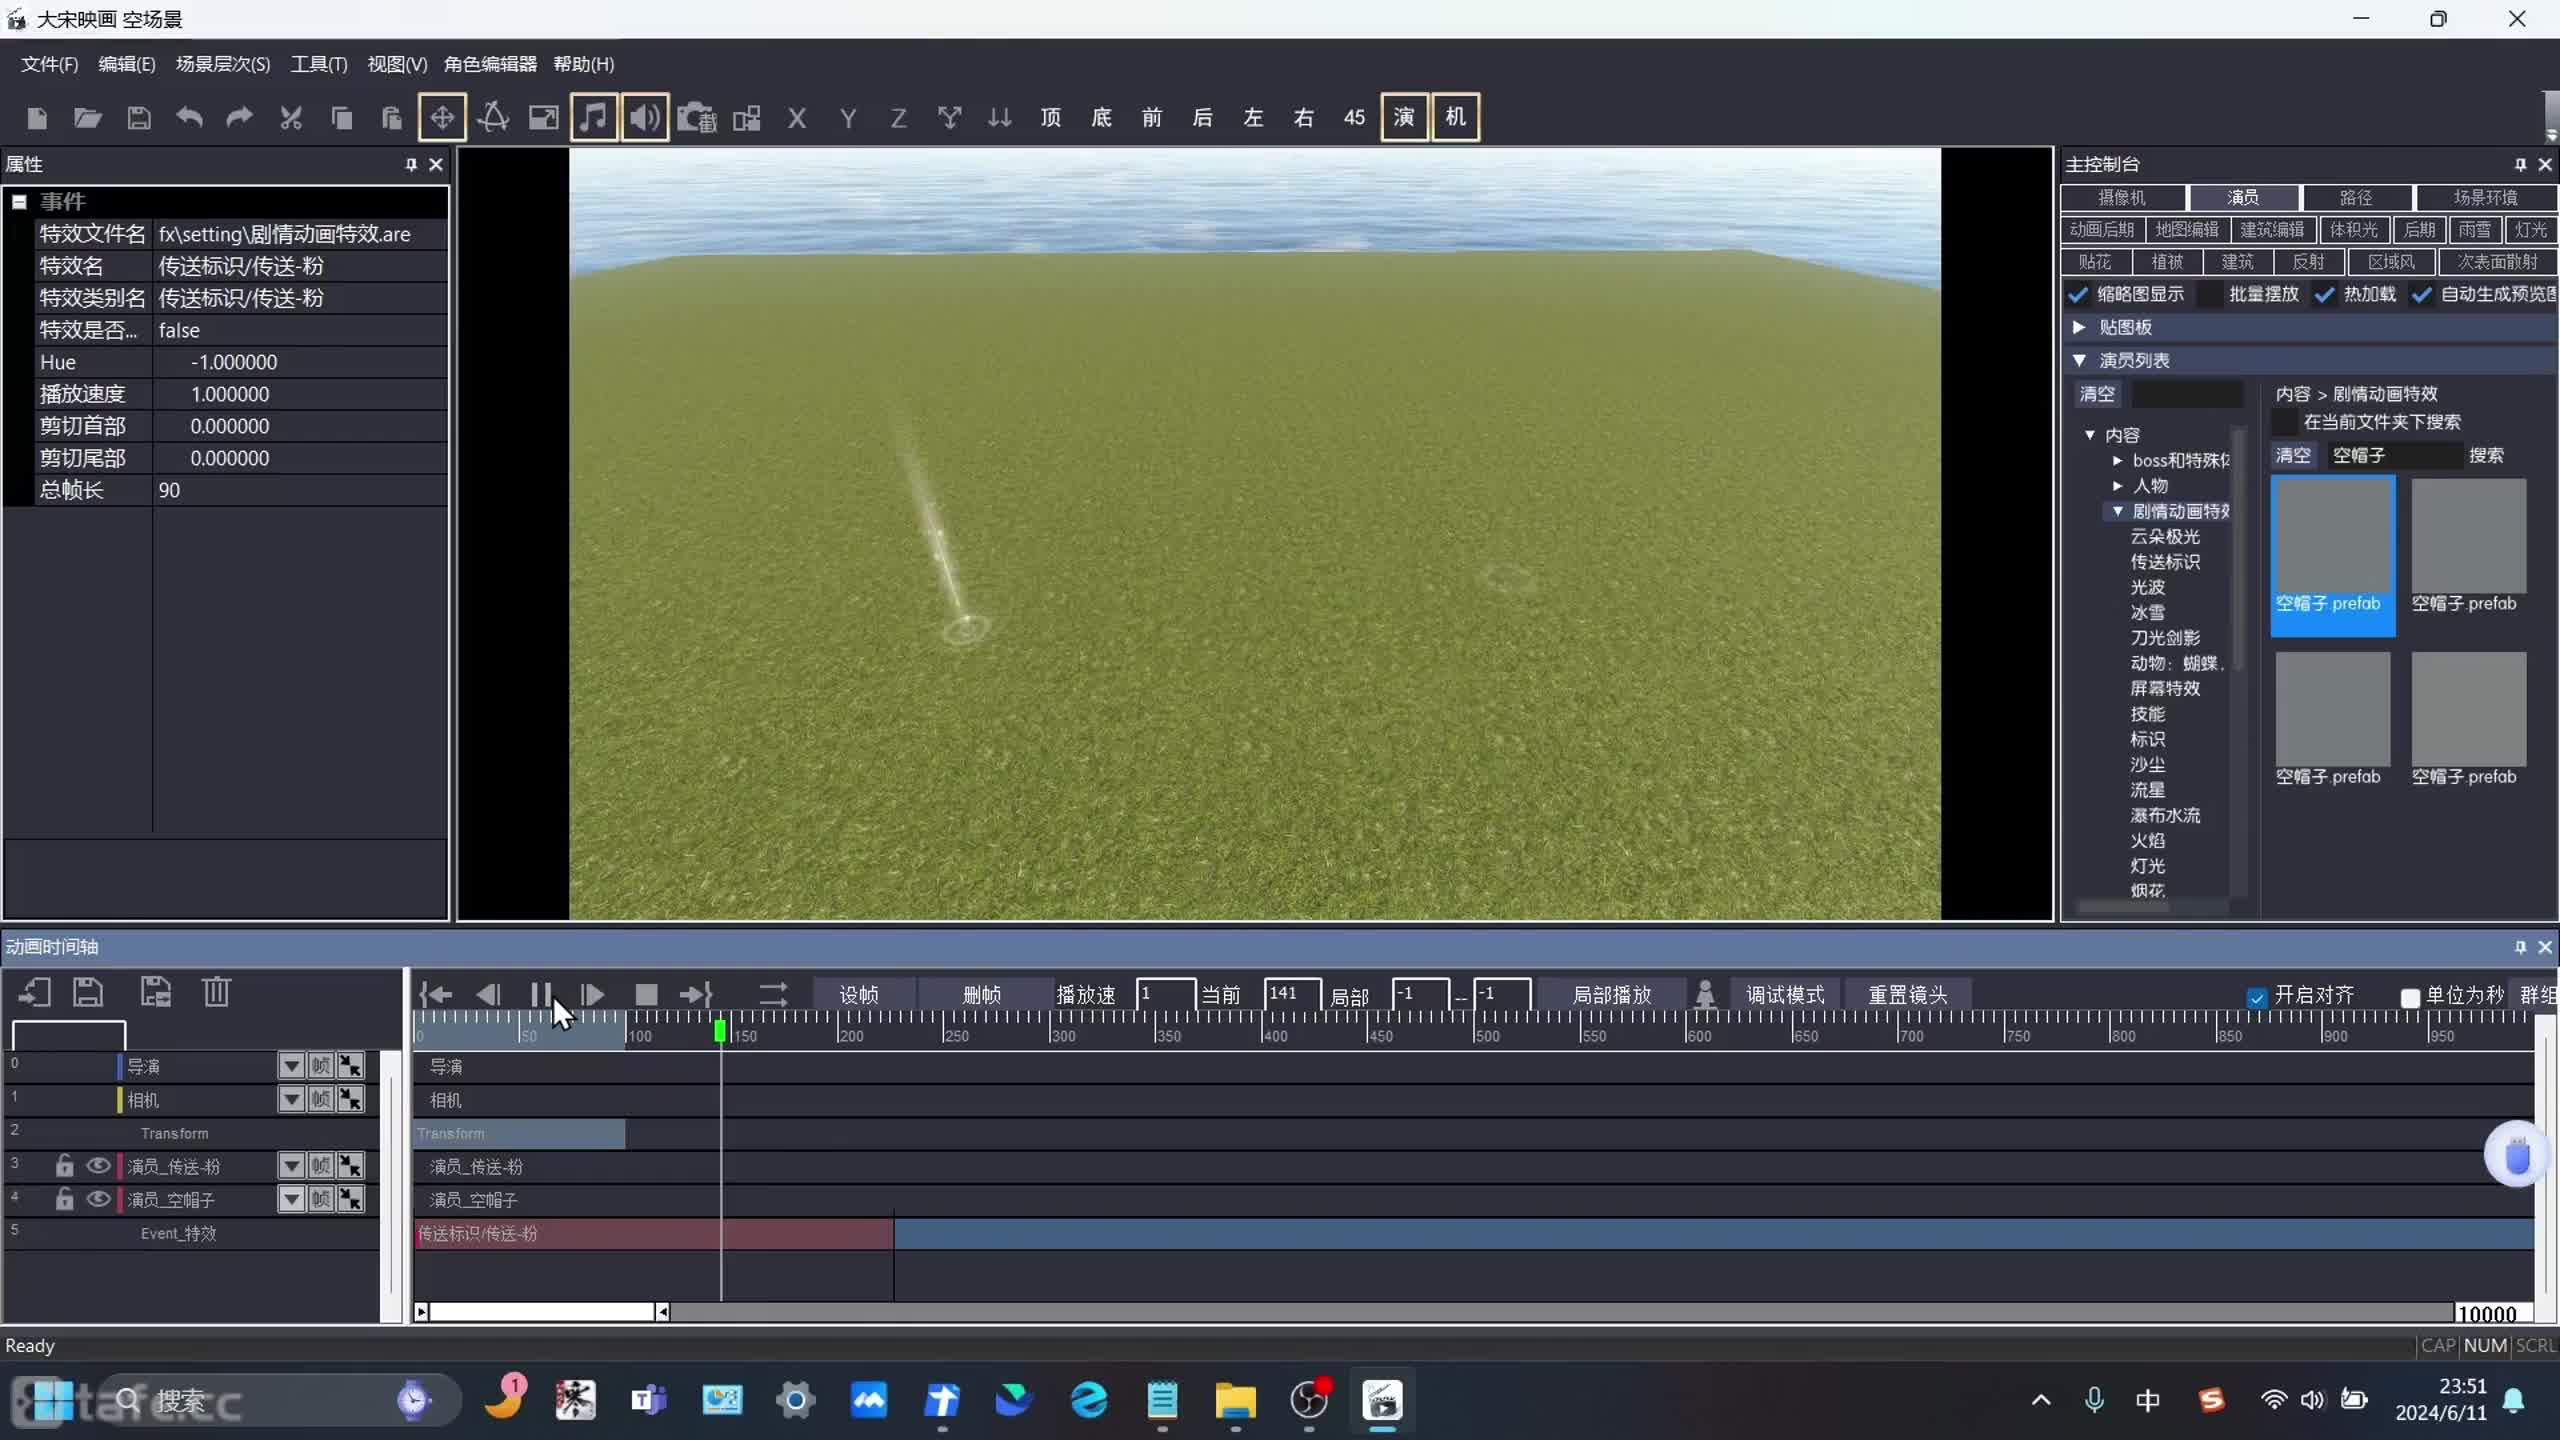Screen dimensions: 2560x1440
Task: Check 在当前文件夹下搜索 option
Action: click(x=2285, y=422)
